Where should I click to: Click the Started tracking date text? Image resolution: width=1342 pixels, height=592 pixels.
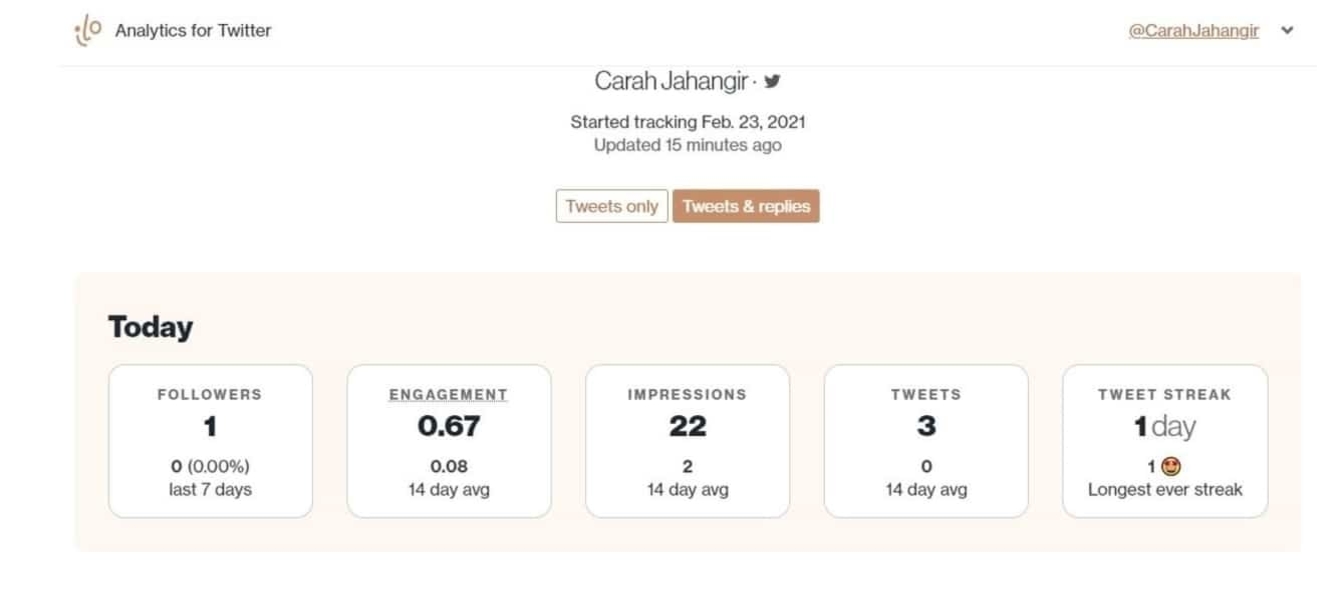pyautogui.click(x=688, y=122)
